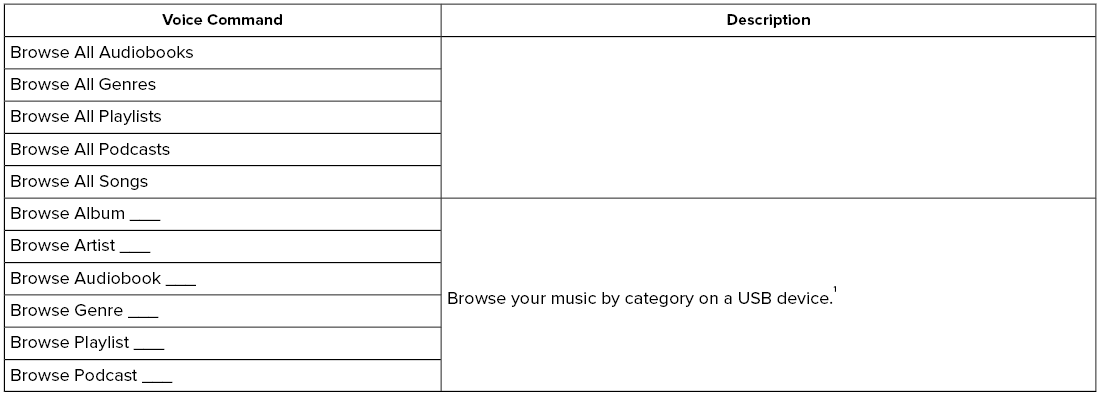1102x396 pixels.
Task: Click the Voice Command column header
Action: click(x=222, y=20)
